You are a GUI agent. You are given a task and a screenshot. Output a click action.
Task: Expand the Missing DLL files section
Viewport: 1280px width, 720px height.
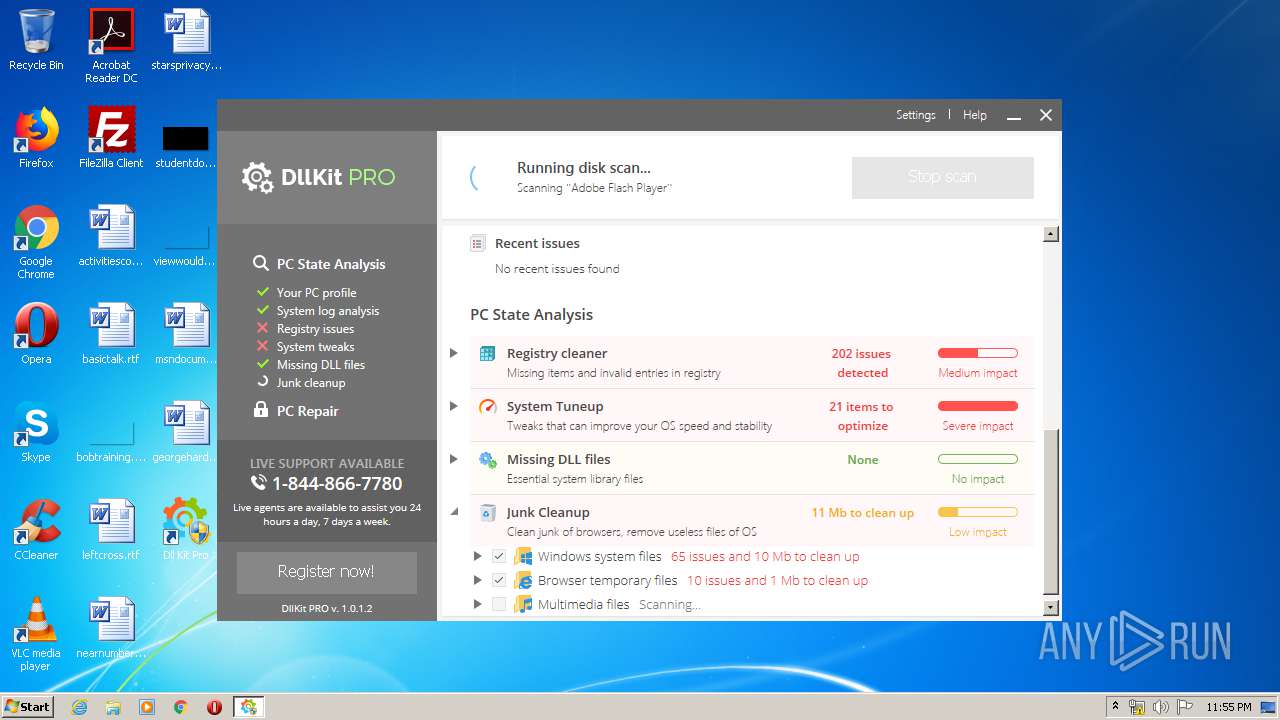(x=453, y=459)
